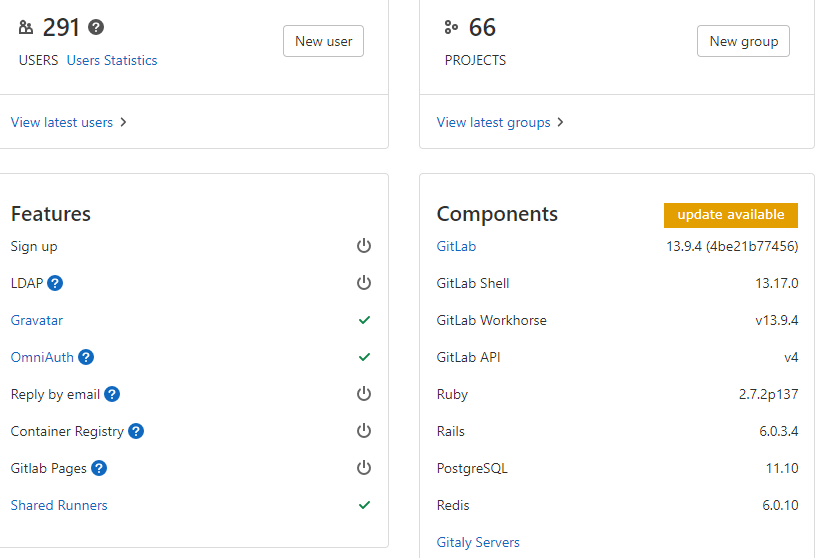Click the users icon next to 291
815x558 pixels.
[x=26, y=27]
